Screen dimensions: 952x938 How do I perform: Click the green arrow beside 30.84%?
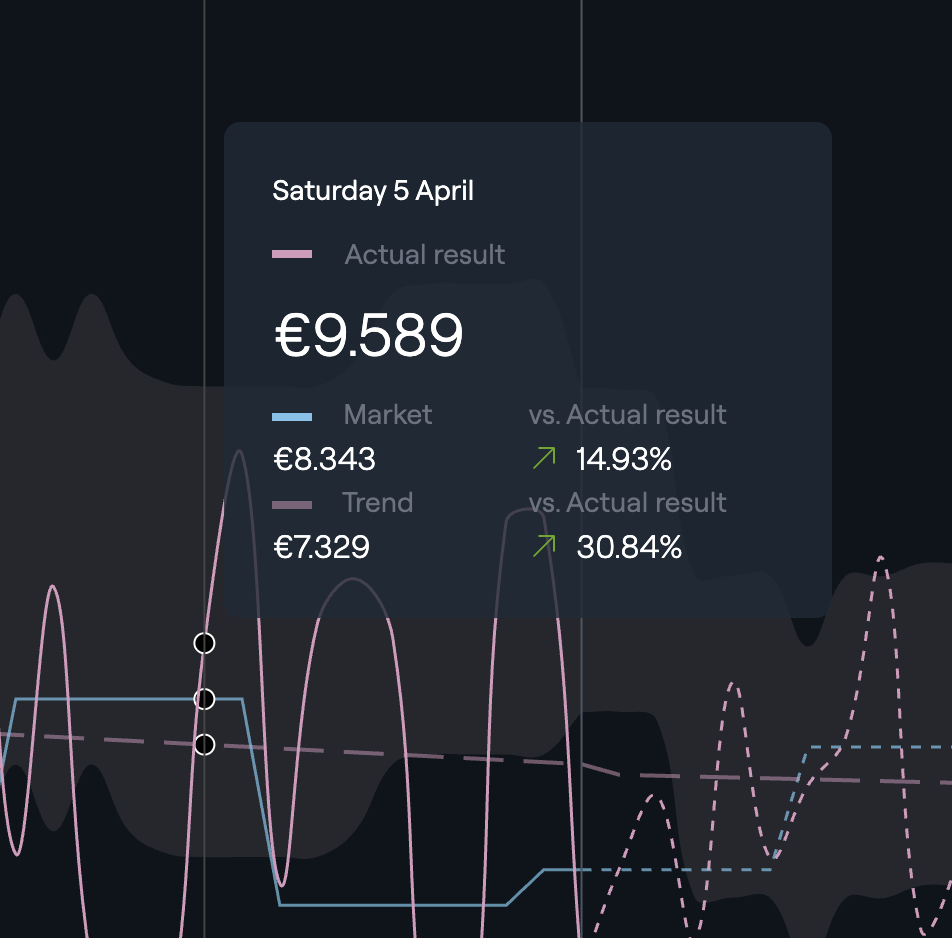(x=544, y=546)
